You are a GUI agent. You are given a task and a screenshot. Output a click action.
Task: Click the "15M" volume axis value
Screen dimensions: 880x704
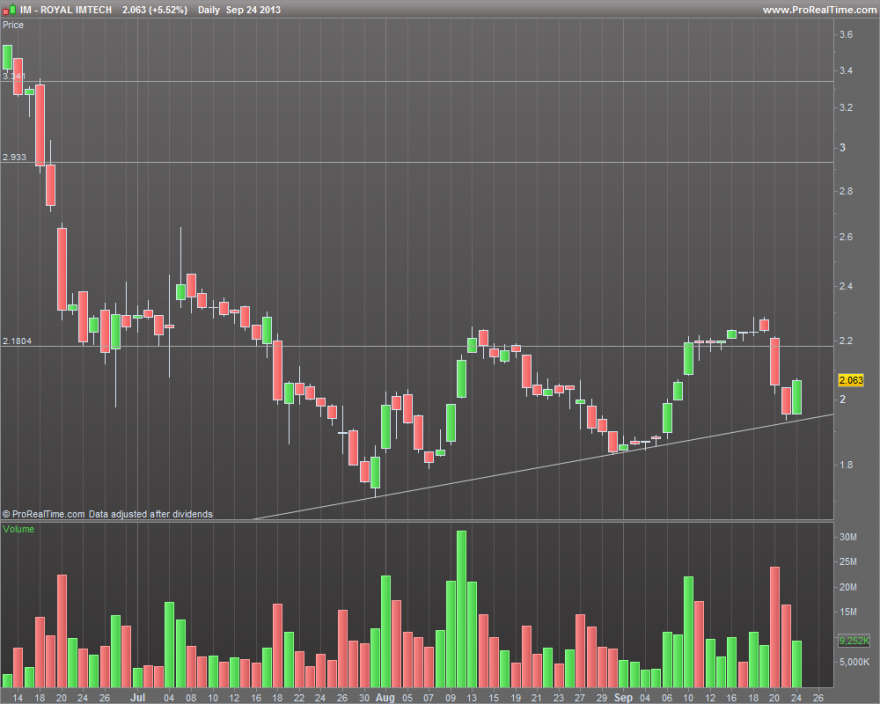tap(847, 611)
